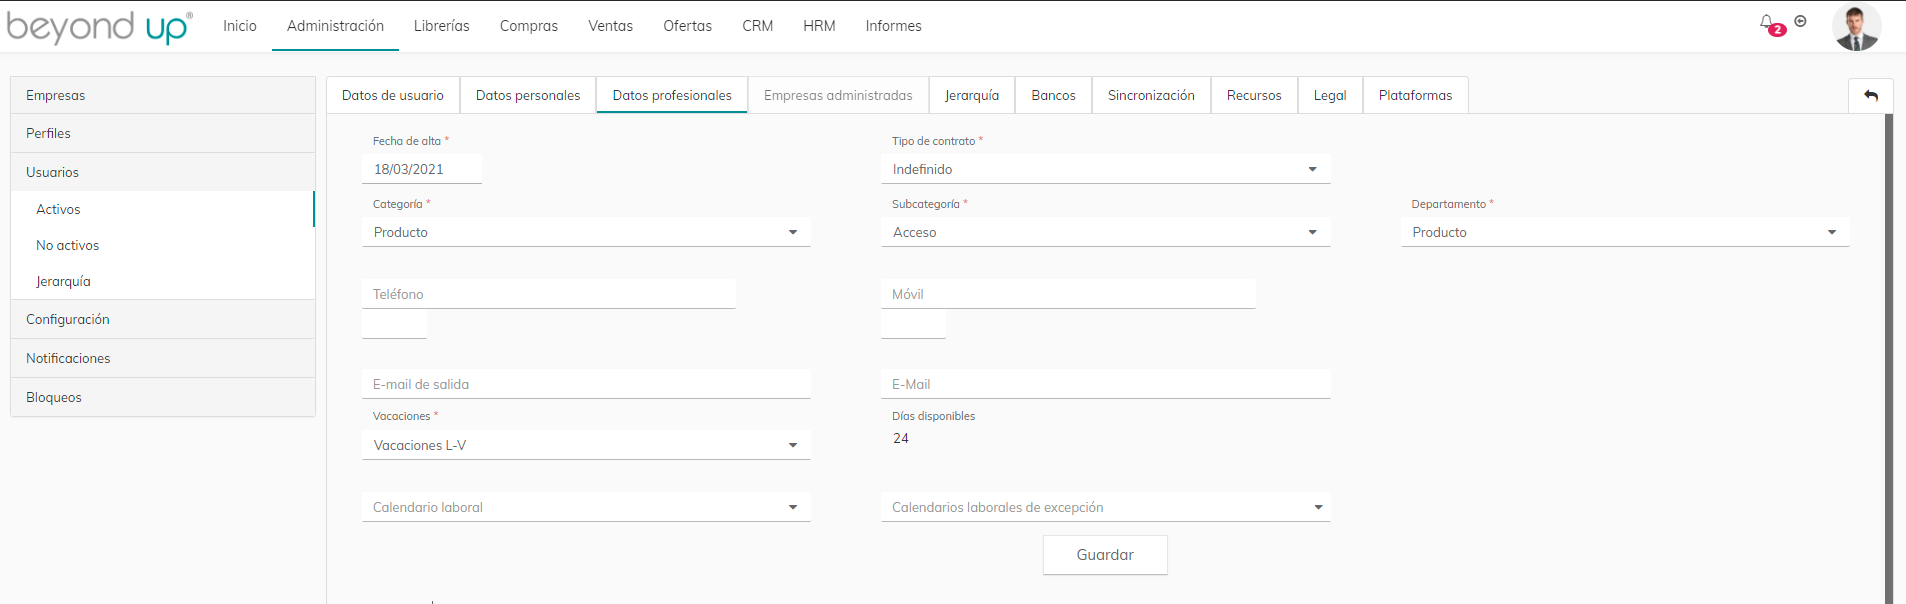
Task: Click the E-mail de salida field
Action: coord(585,385)
